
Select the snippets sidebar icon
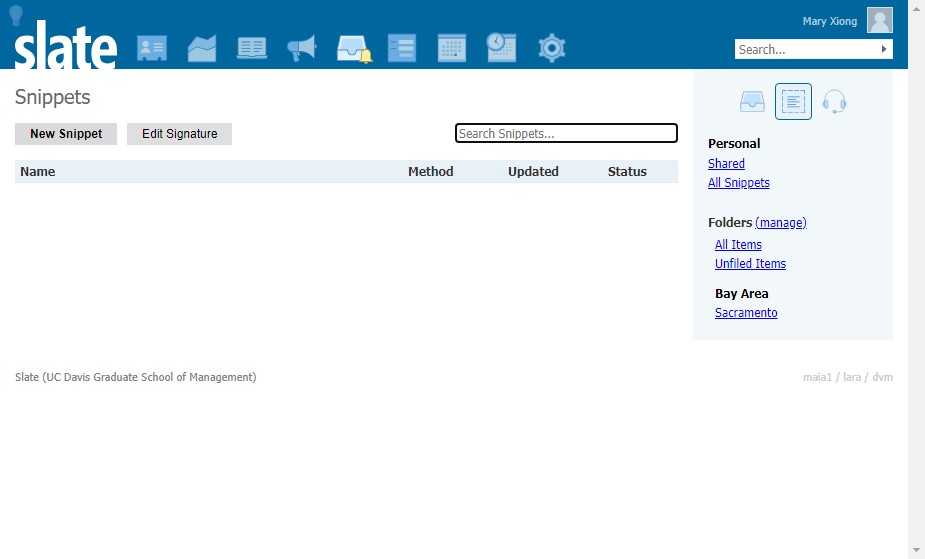tap(793, 101)
